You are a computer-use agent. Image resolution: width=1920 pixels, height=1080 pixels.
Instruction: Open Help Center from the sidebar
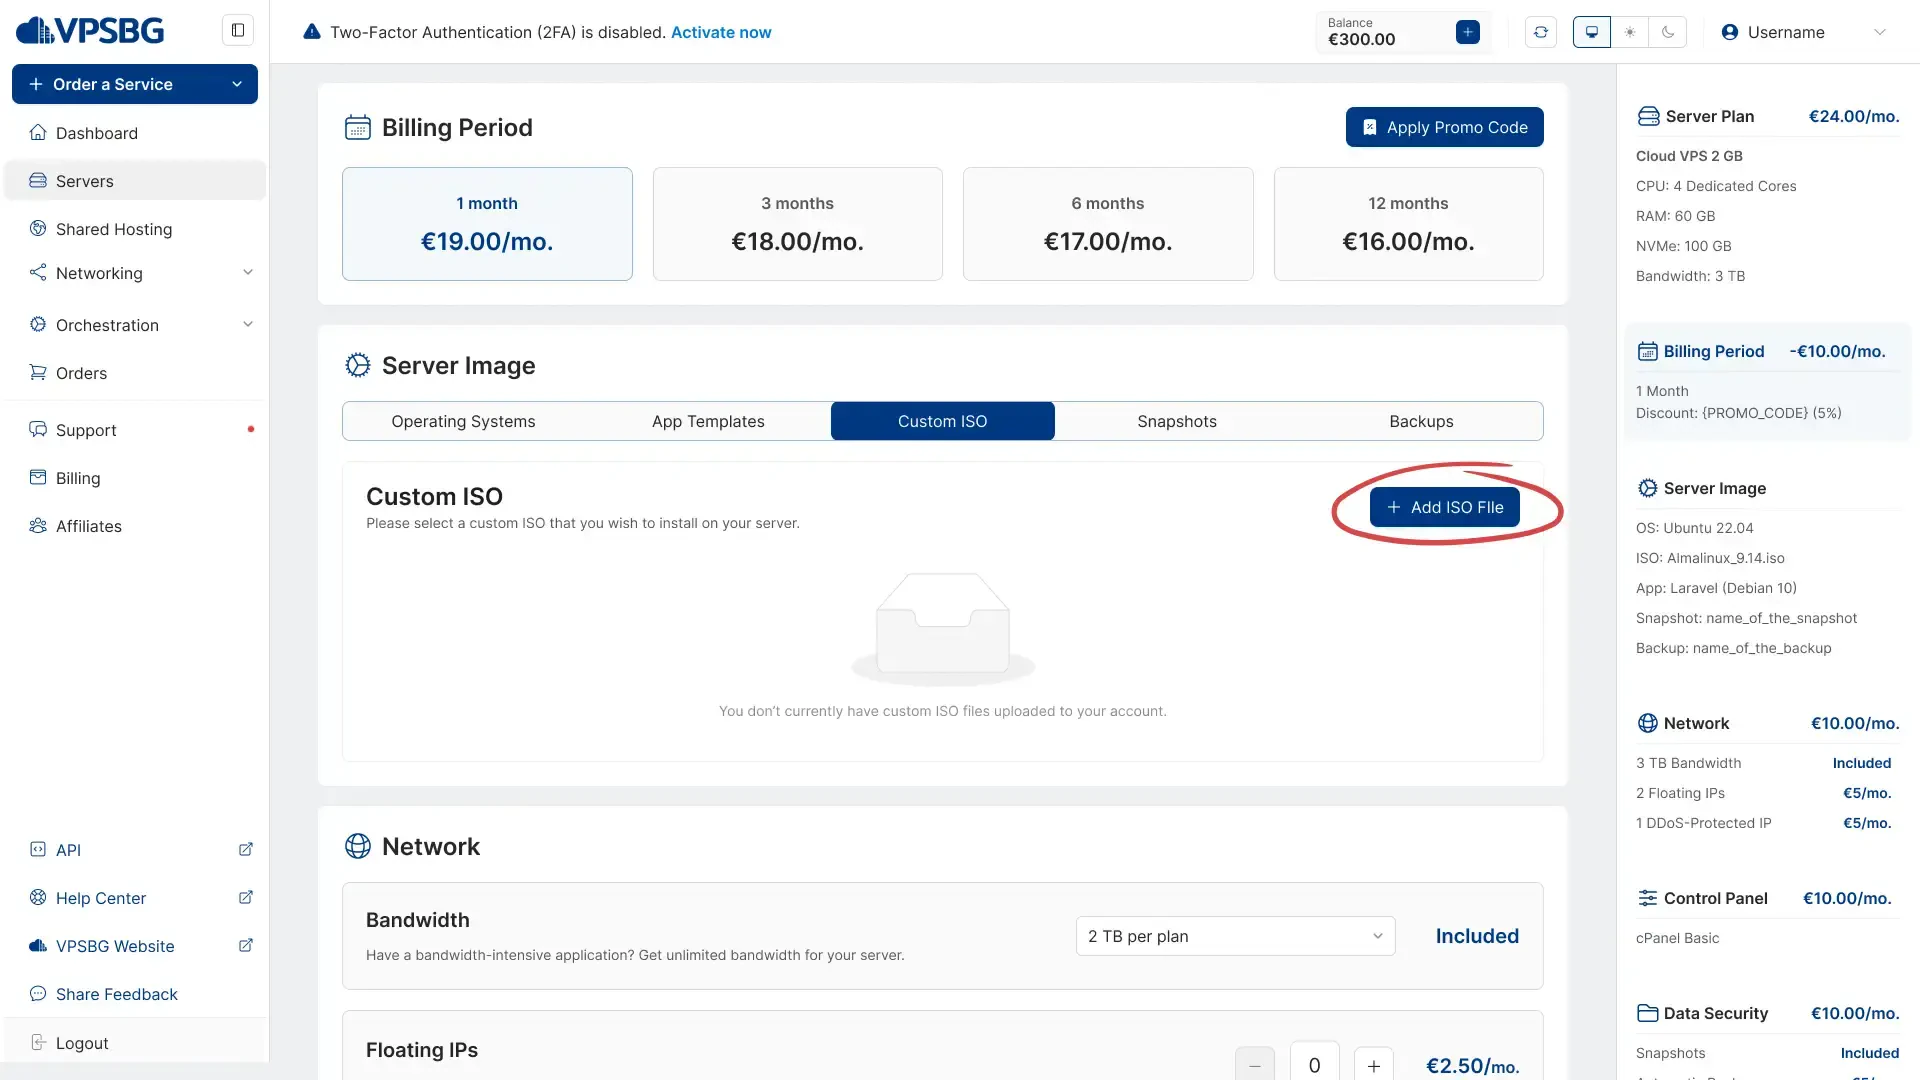click(x=101, y=898)
